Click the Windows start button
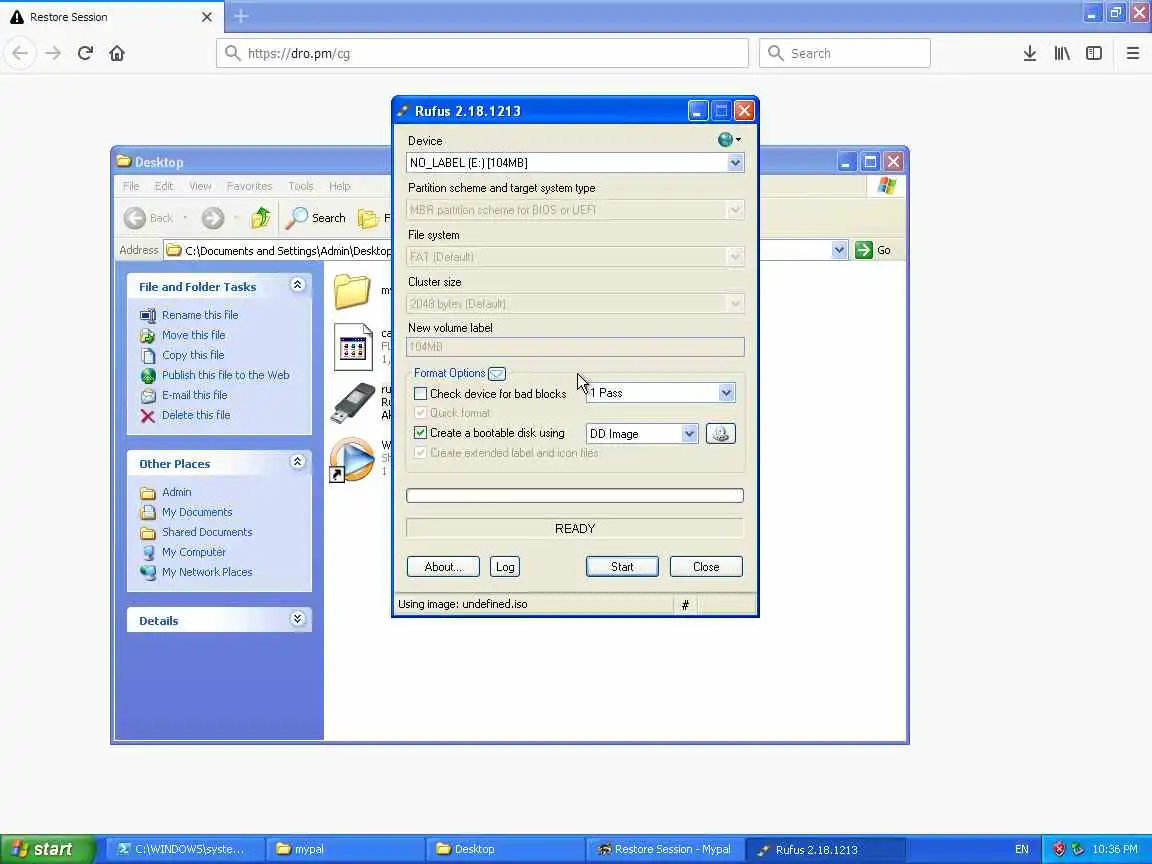Screen dimensions: 1152x864 47,849
